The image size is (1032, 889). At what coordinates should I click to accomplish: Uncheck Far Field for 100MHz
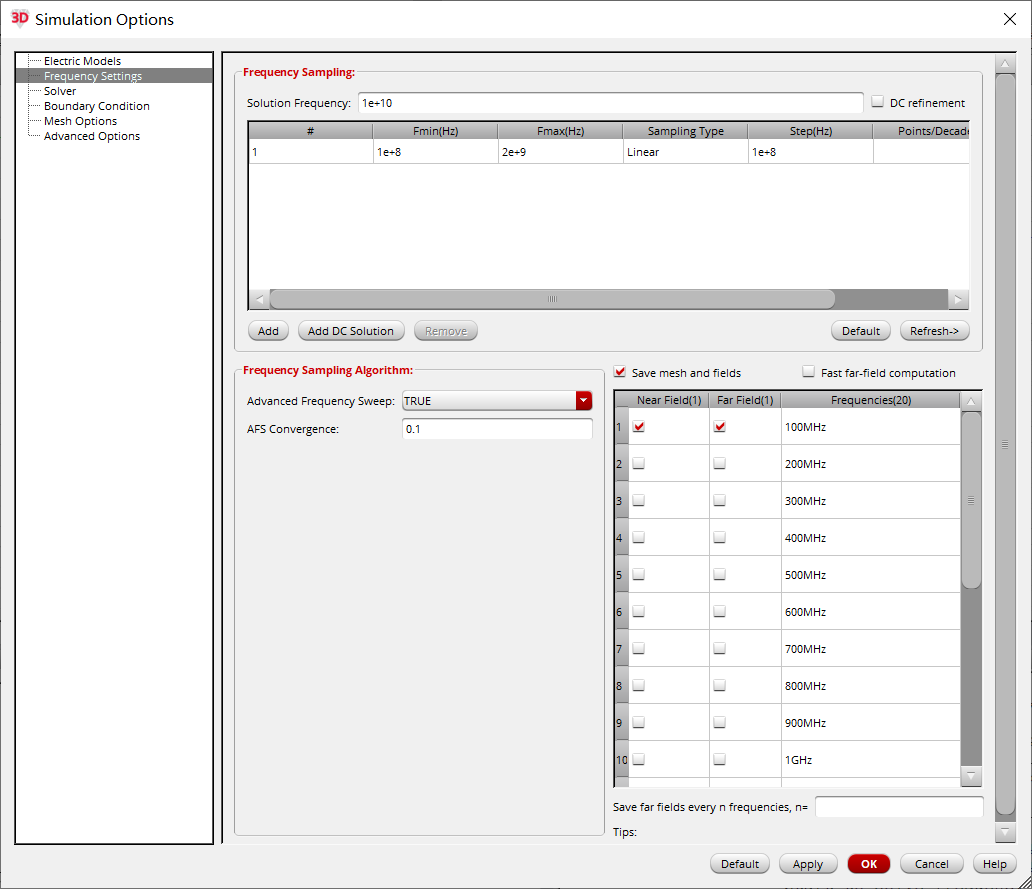[717, 426]
